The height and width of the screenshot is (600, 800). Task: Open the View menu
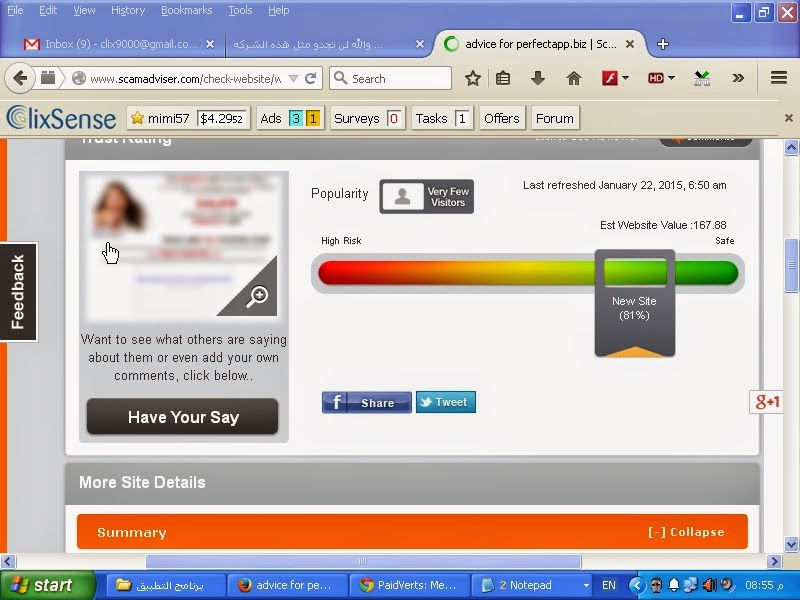[84, 10]
